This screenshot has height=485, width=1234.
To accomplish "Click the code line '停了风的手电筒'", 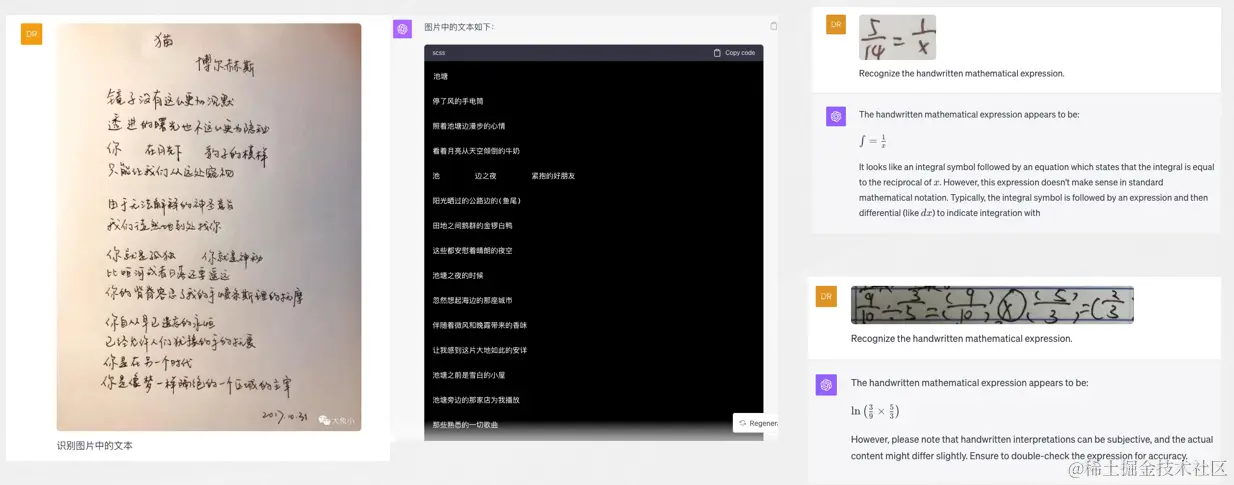I will (458, 101).
